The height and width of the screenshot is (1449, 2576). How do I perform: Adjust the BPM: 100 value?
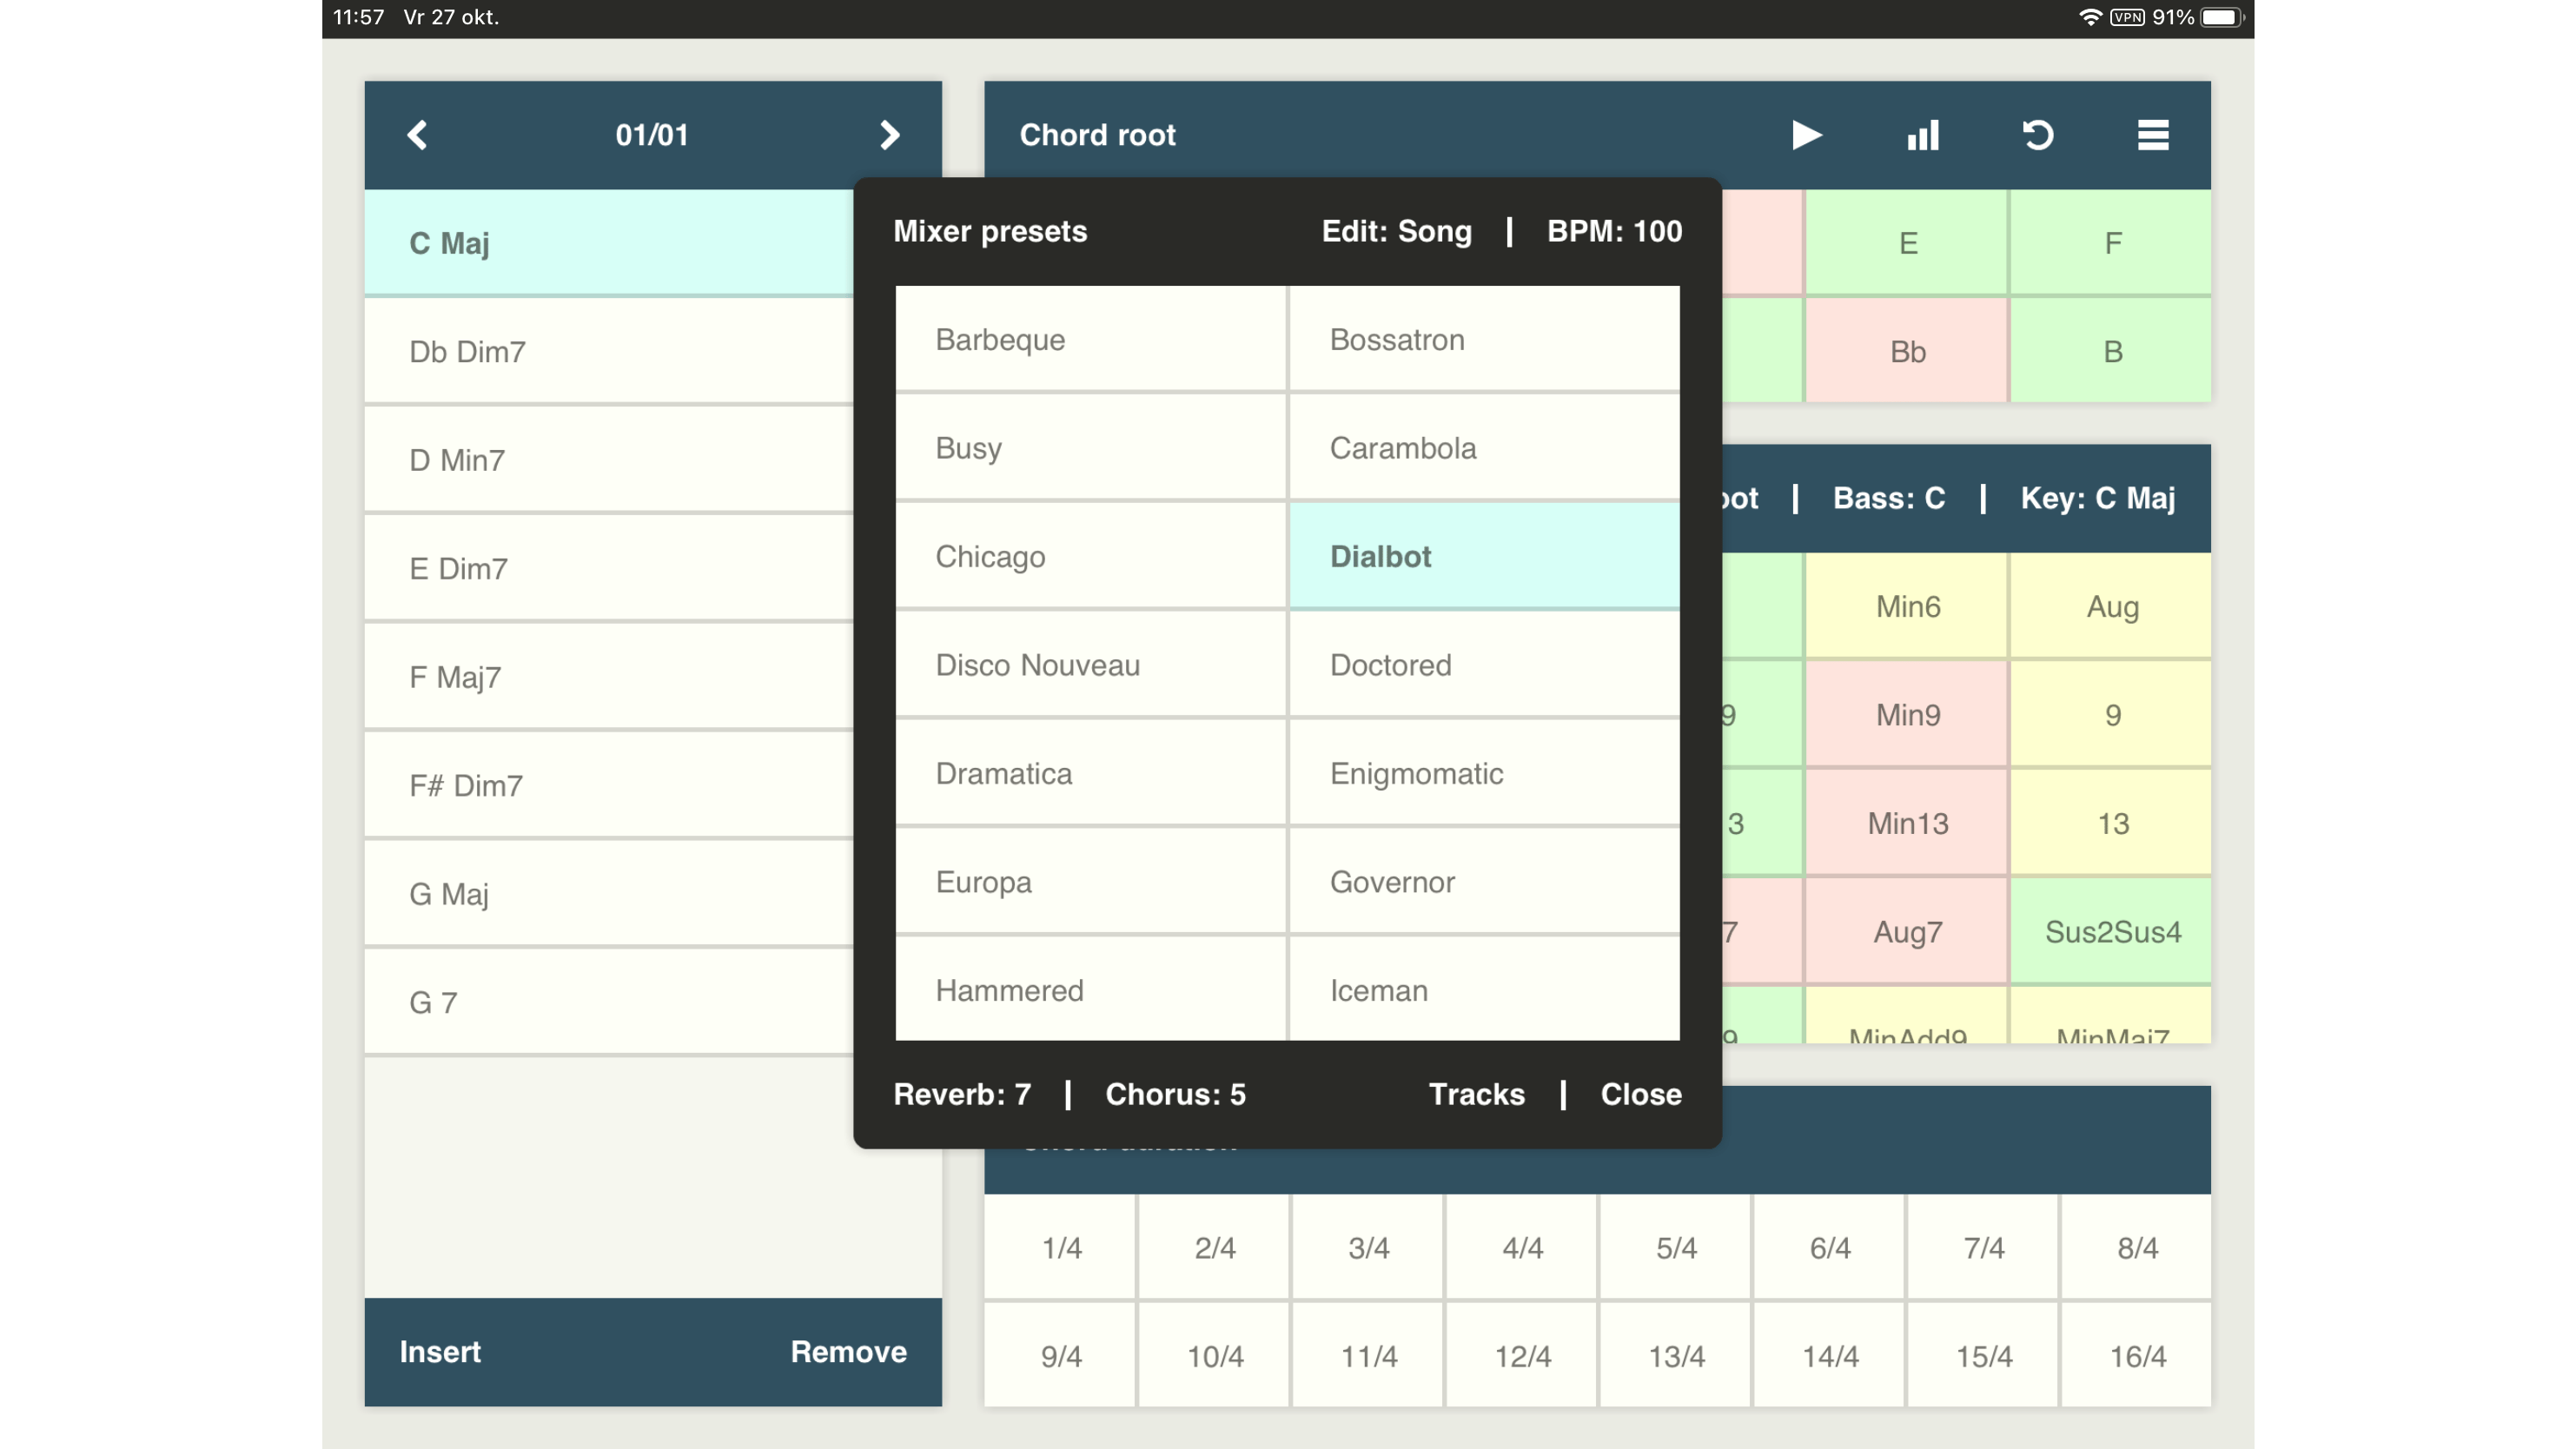[x=1614, y=231]
